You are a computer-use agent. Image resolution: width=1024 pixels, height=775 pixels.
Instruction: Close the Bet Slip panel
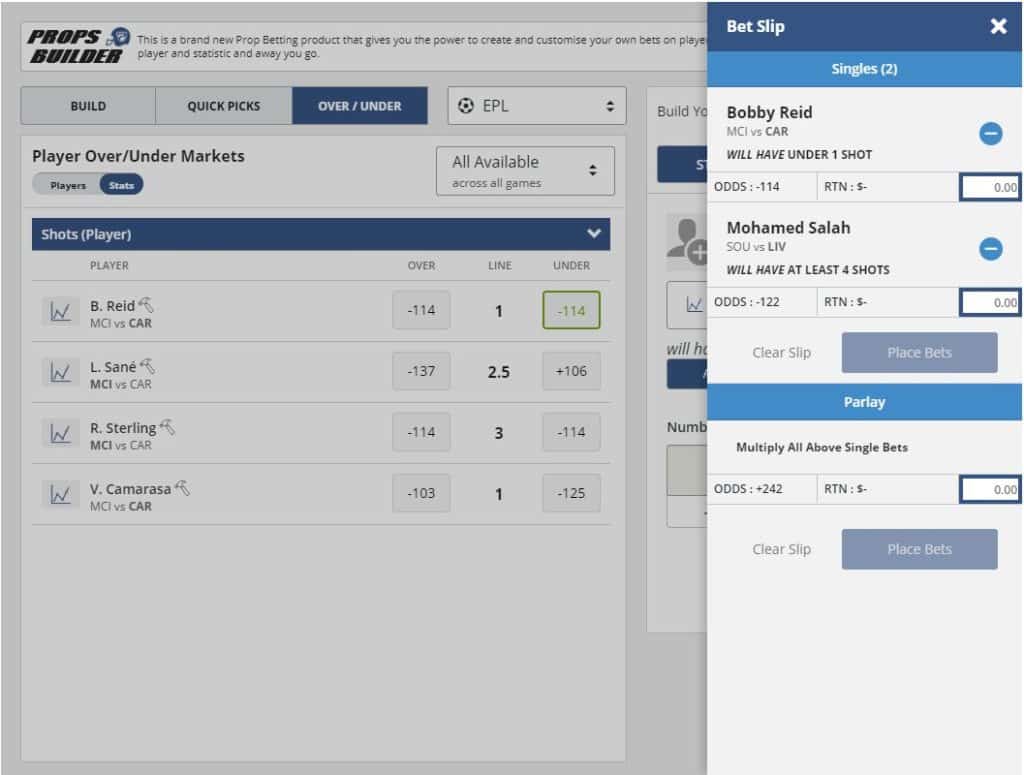998,25
